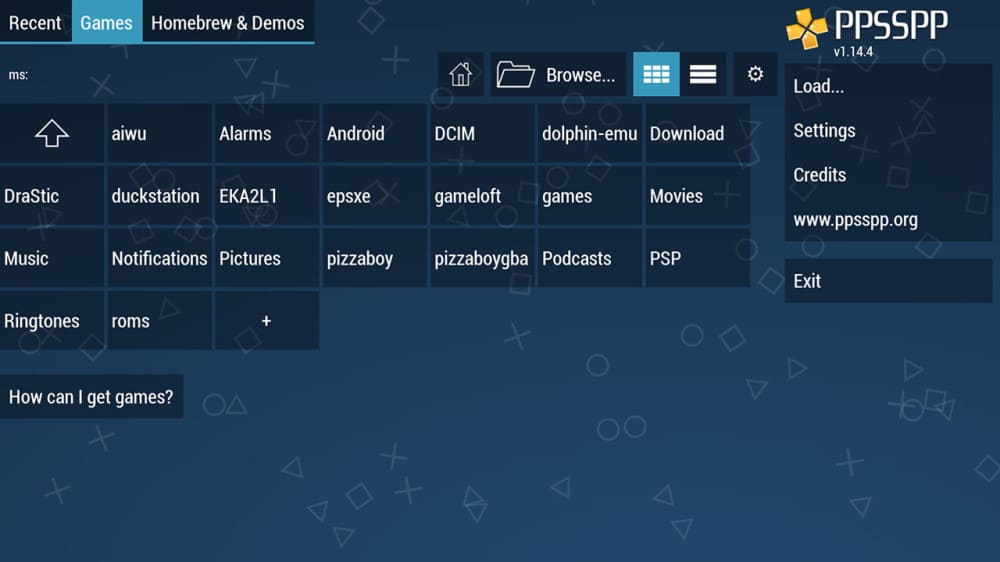Open the Movies folder

[x=698, y=196]
